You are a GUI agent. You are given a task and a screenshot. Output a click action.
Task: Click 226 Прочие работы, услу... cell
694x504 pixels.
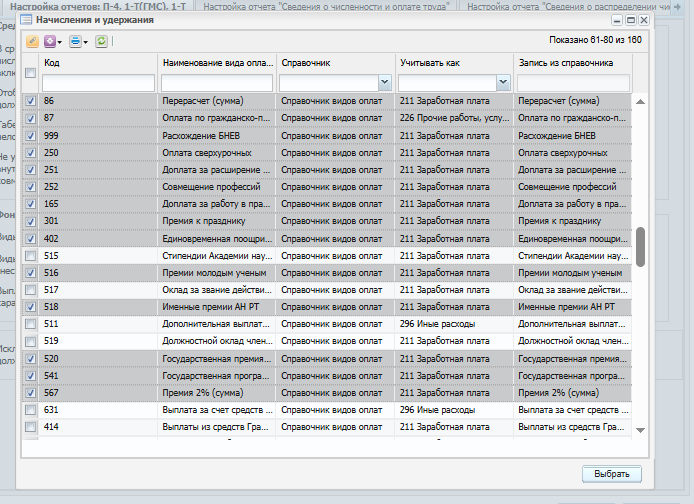454,118
